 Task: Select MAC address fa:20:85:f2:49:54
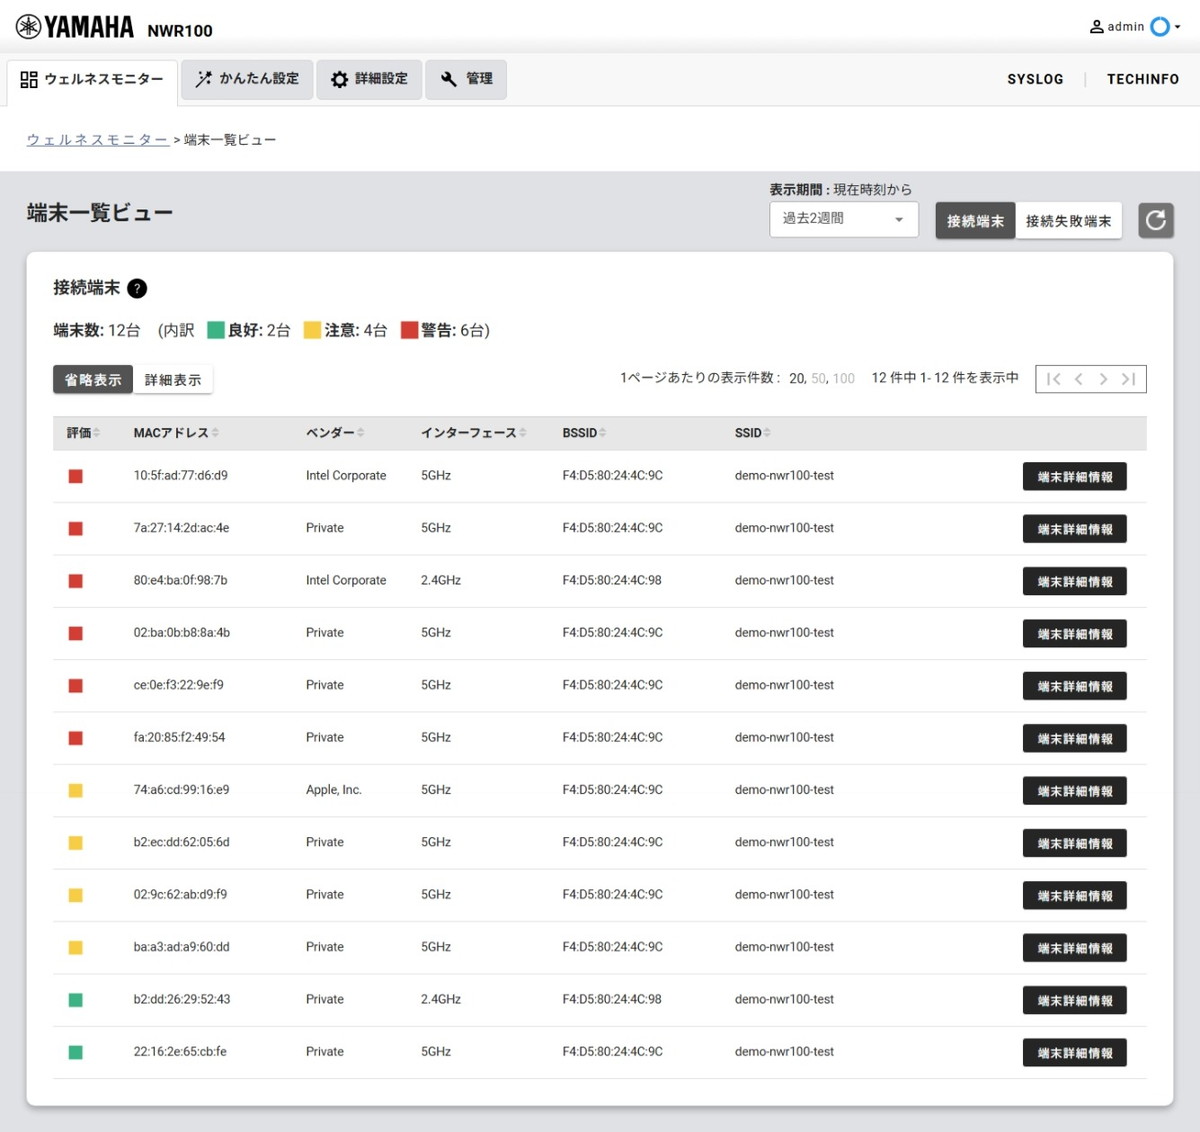pyautogui.click(x=179, y=737)
